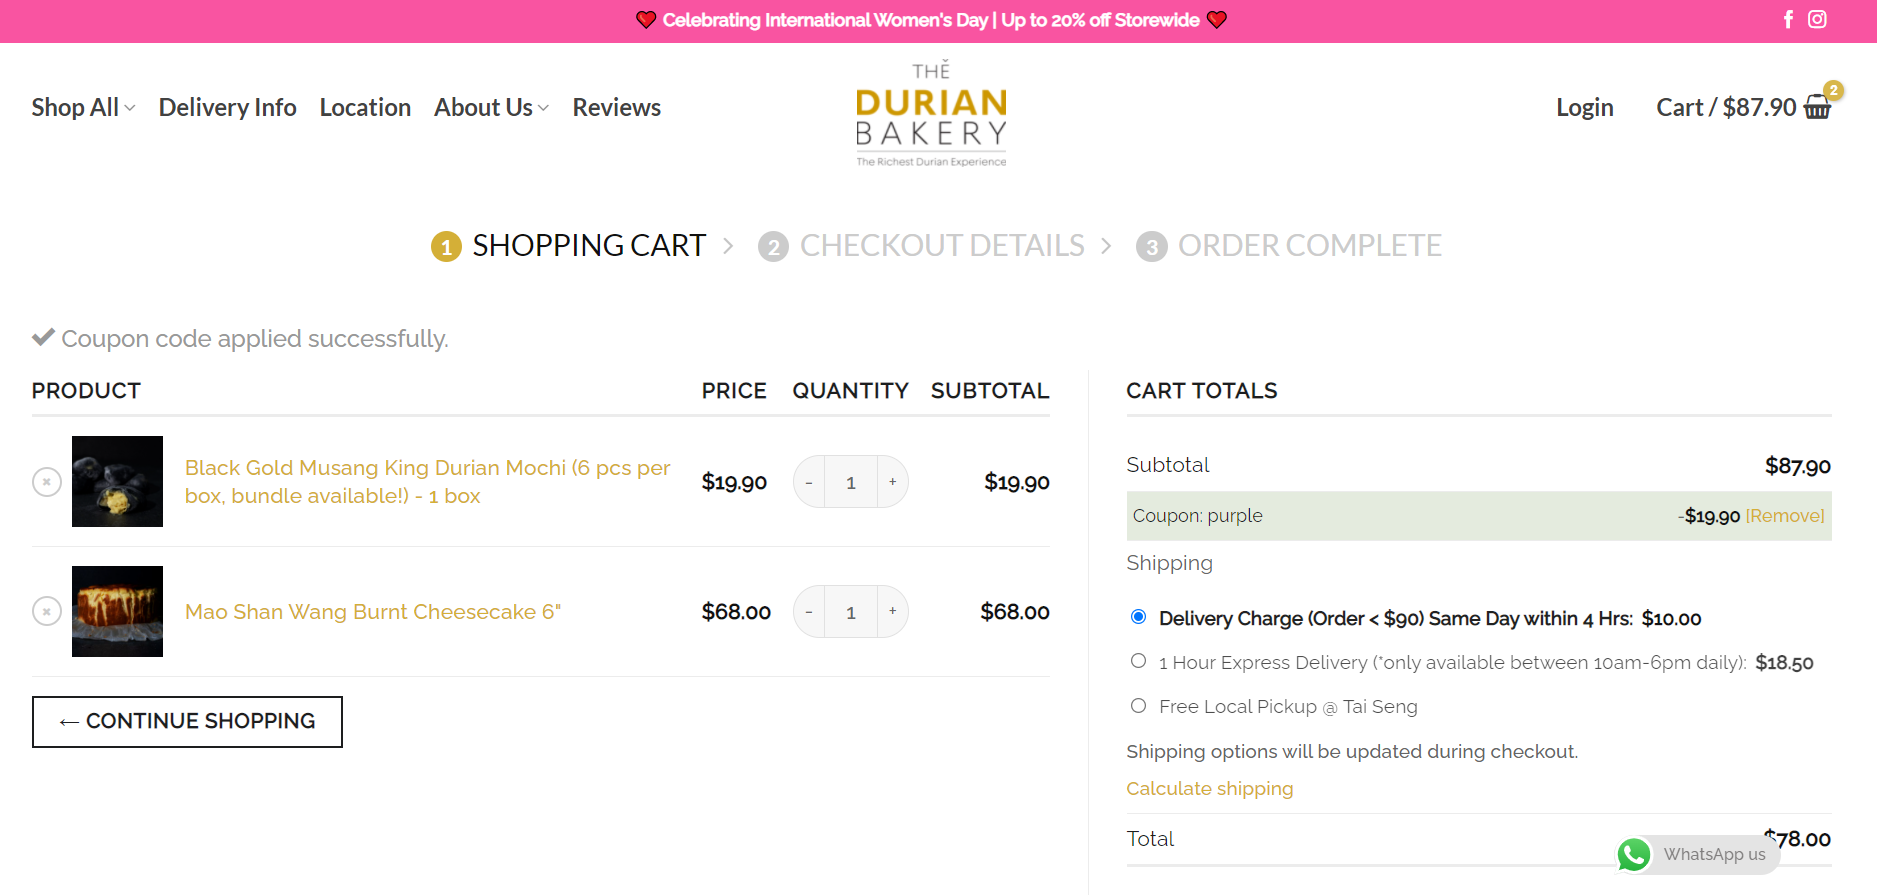Remove the Black Gold Durian Mochi item
The image size is (1877, 895).
[47, 482]
